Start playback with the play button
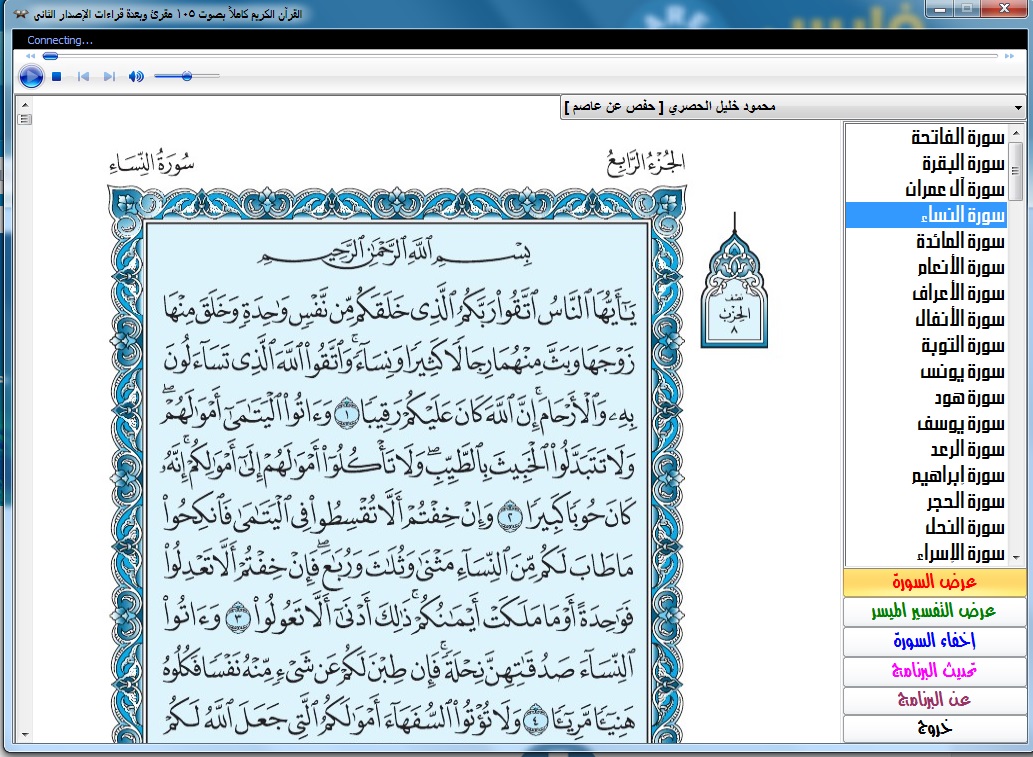 click(x=31, y=76)
